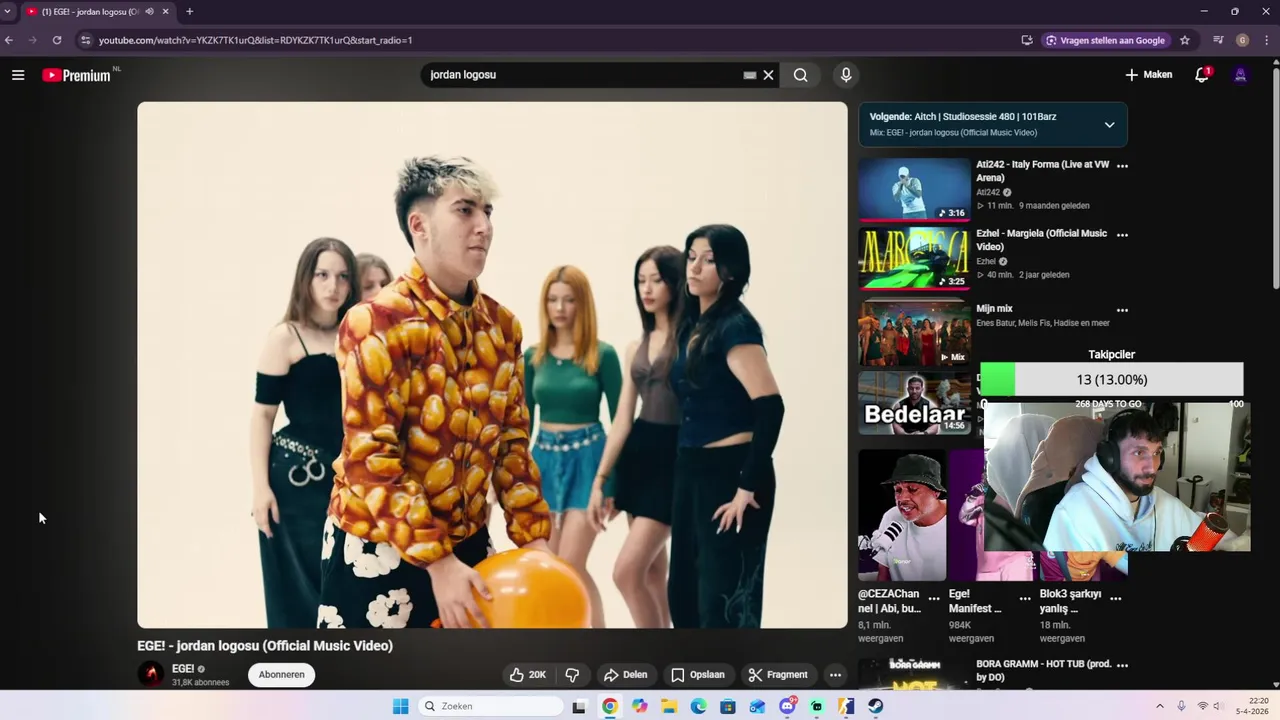Image resolution: width=1280 pixels, height=720 pixels.
Task: Switch to the EGE! browser tab
Action: pyautogui.click(x=90, y=11)
